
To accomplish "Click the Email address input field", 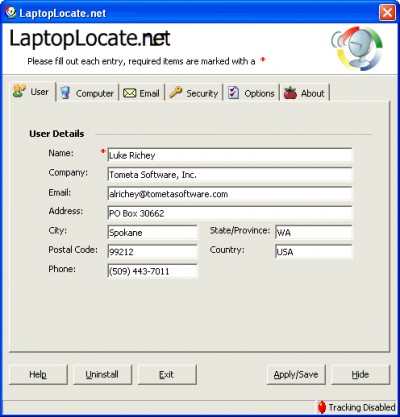I will [x=230, y=194].
